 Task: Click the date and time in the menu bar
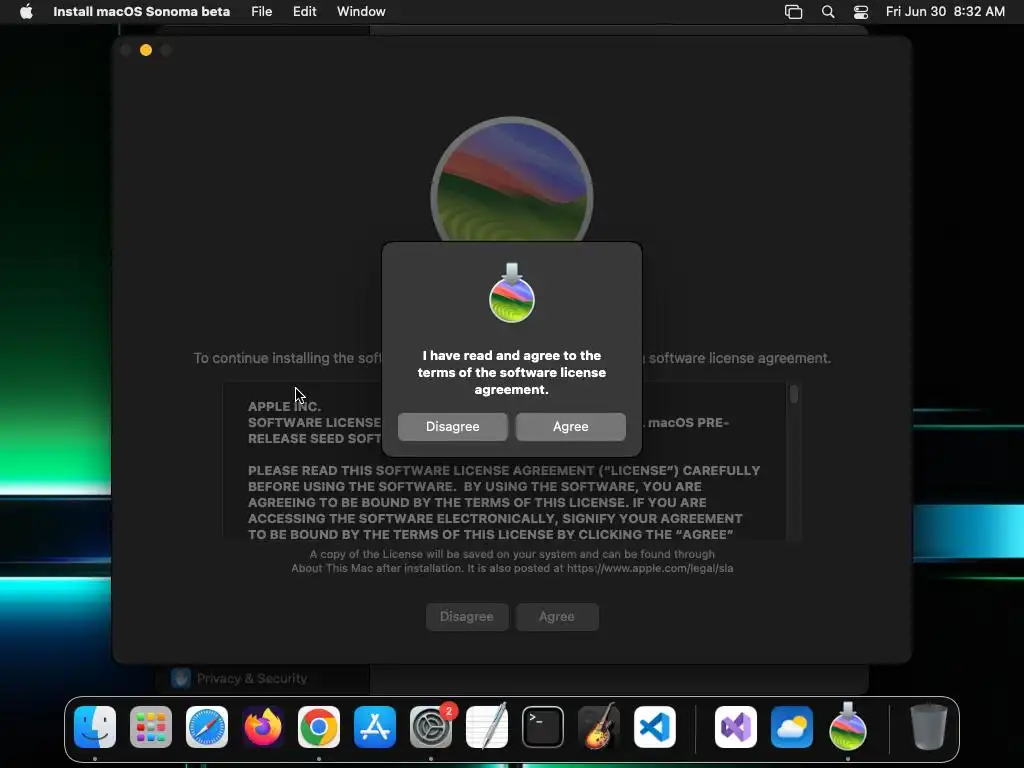[945, 12]
